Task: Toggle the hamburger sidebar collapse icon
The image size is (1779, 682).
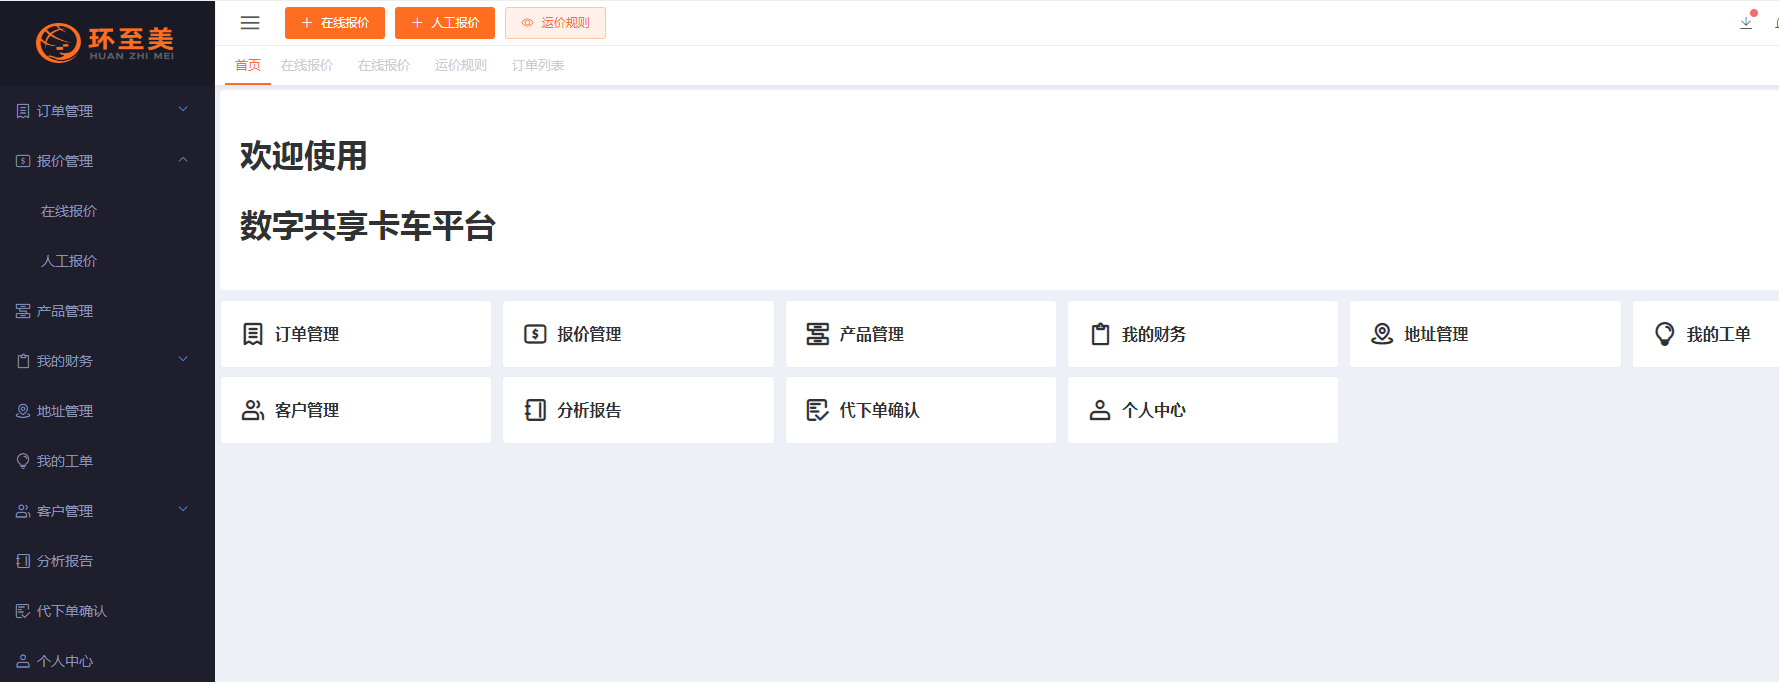Action: tap(250, 23)
